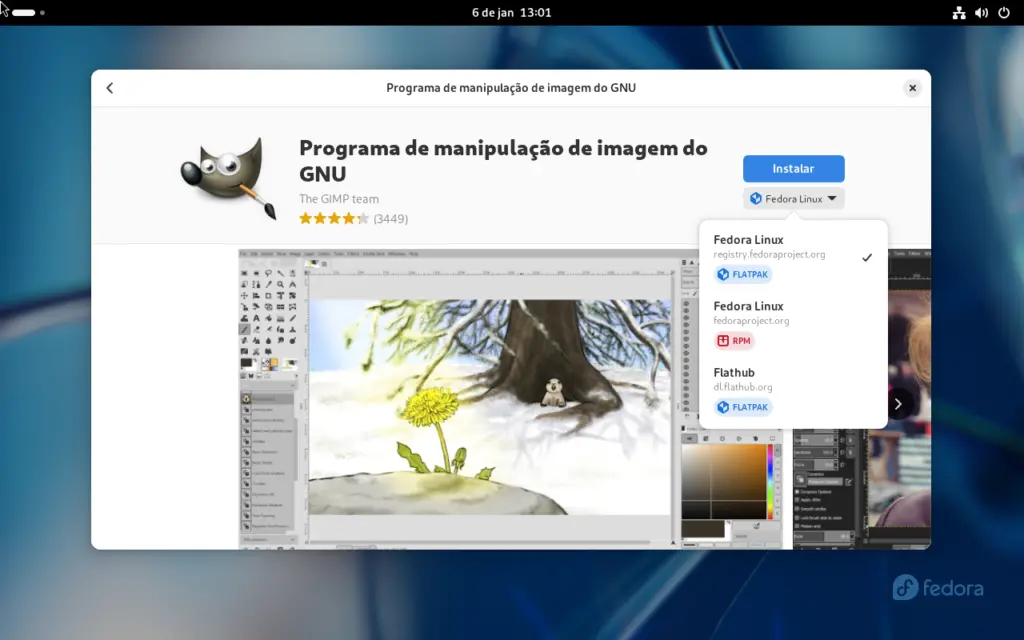Image resolution: width=1024 pixels, height=640 pixels.
Task: Click the checkmark beside the selected source
Action: (x=867, y=257)
